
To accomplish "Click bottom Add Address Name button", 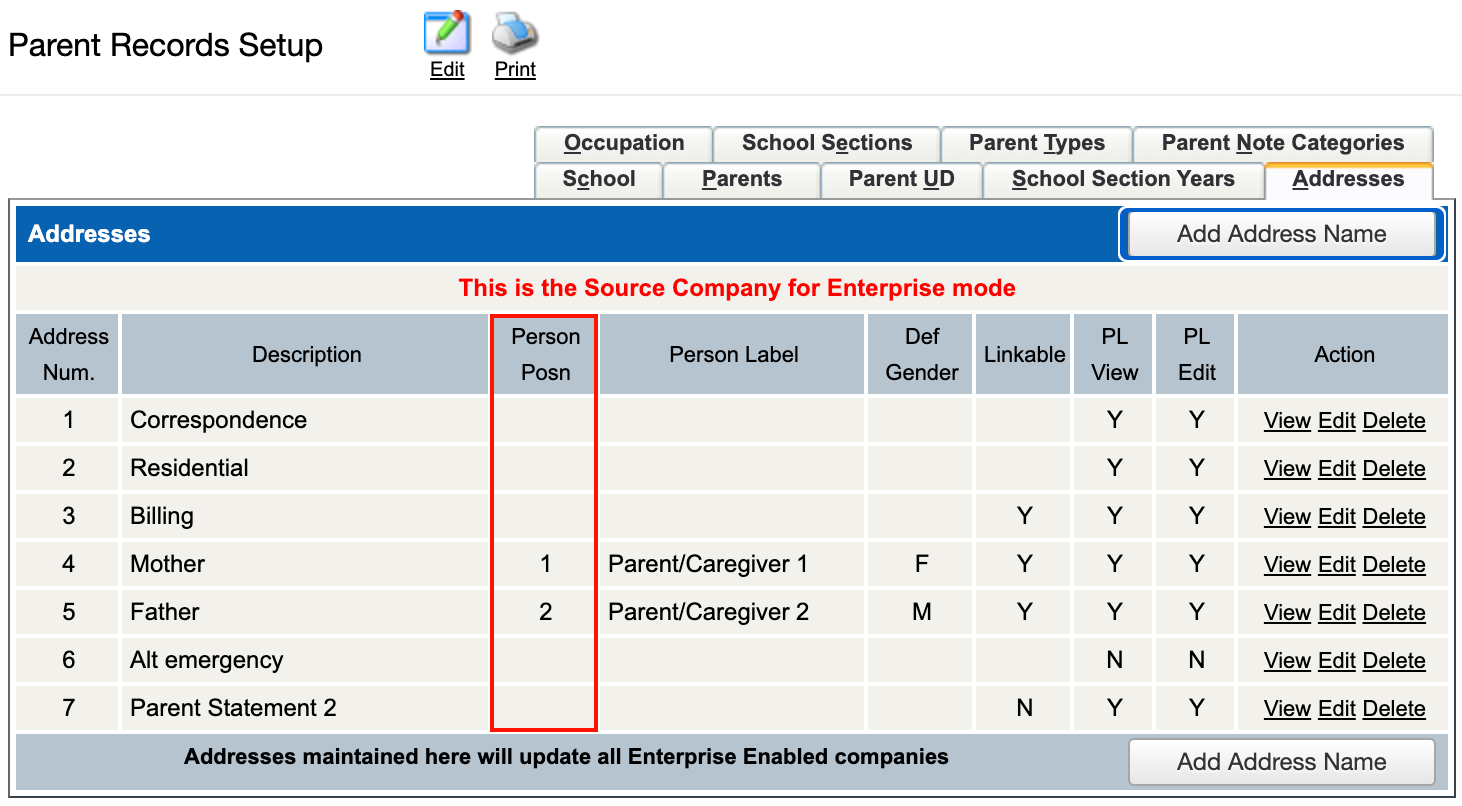I will (x=1281, y=762).
